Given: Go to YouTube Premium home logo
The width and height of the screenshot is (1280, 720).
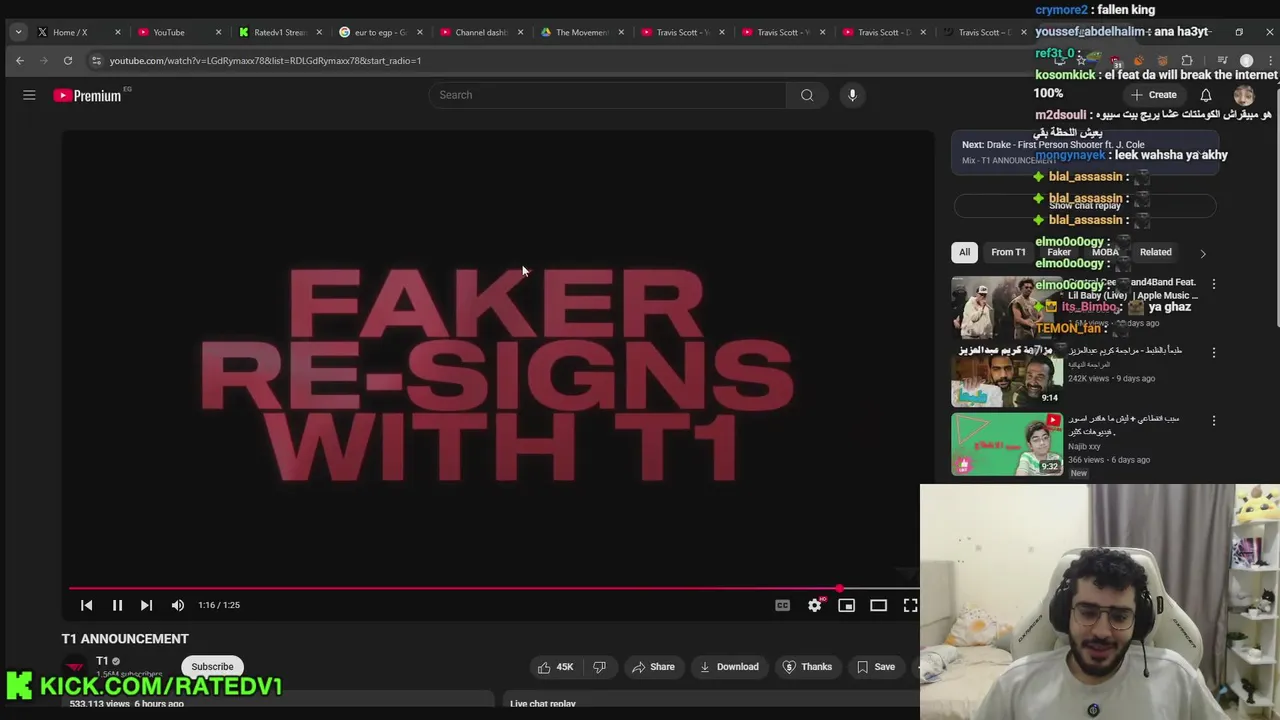Looking at the screenshot, I should pyautogui.click(x=88, y=95).
